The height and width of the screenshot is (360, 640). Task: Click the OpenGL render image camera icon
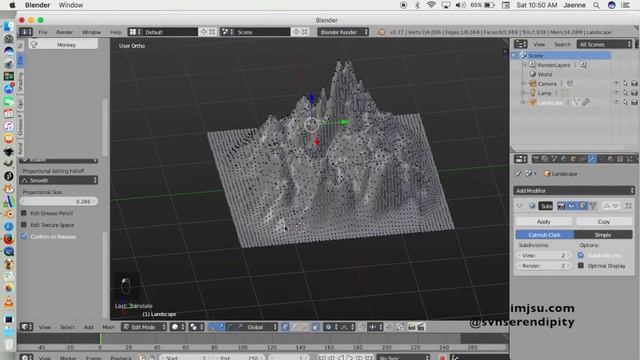click(x=411, y=327)
